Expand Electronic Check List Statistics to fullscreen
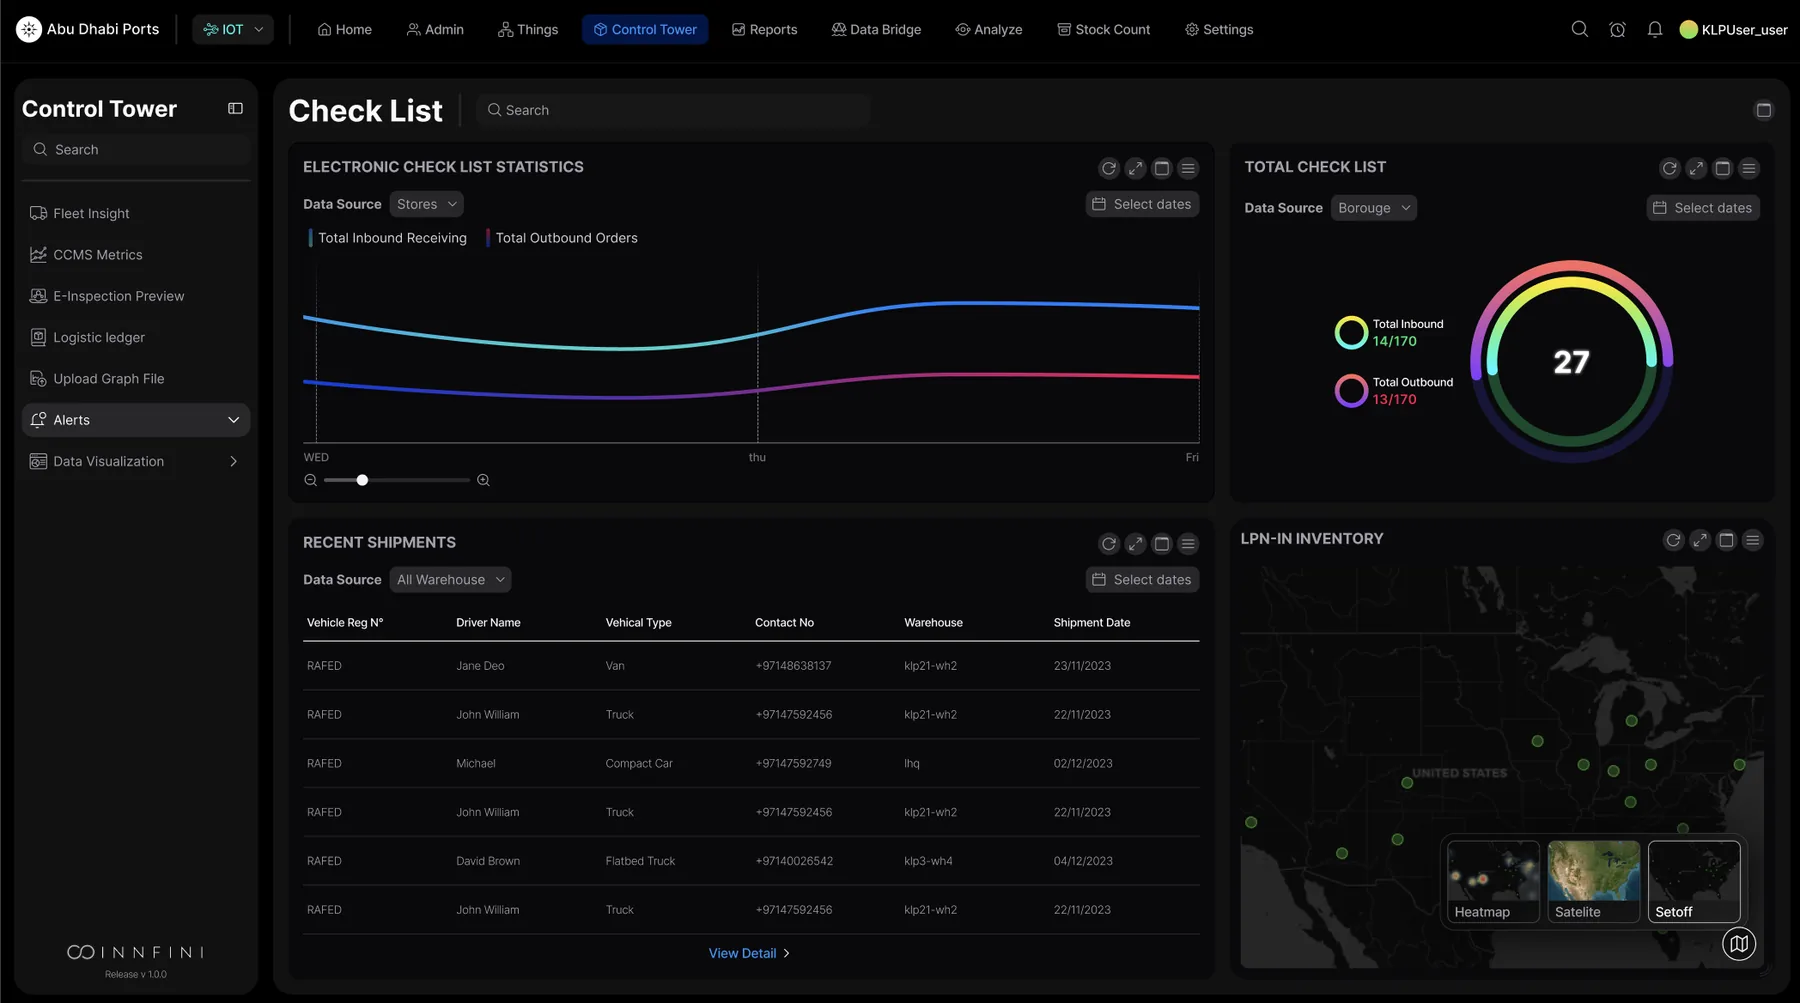This screenshot has width=1800, height=1003. (x=1135, y=168)
